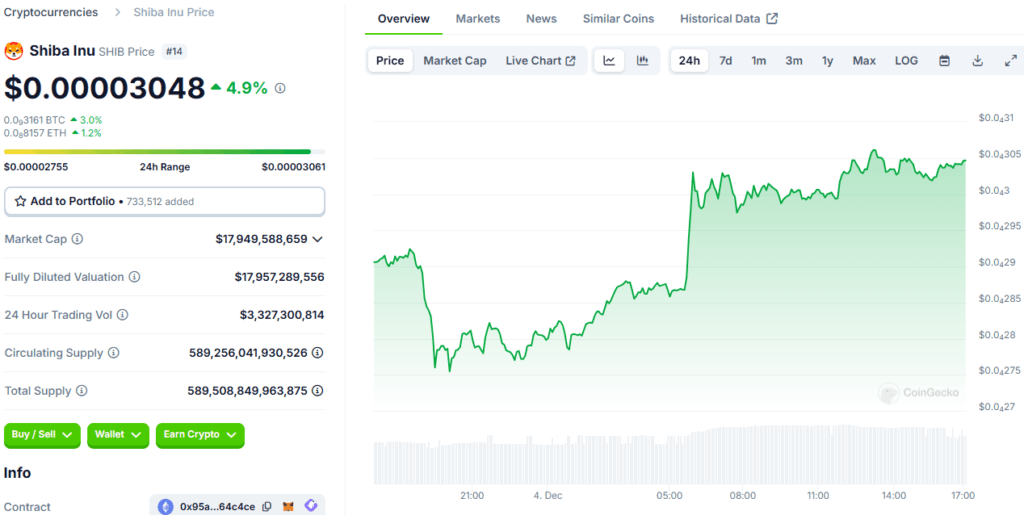Viewport: 1024px width, 515px height.
Task: Click the Shiba Inu coin logo
Action: 14,51
